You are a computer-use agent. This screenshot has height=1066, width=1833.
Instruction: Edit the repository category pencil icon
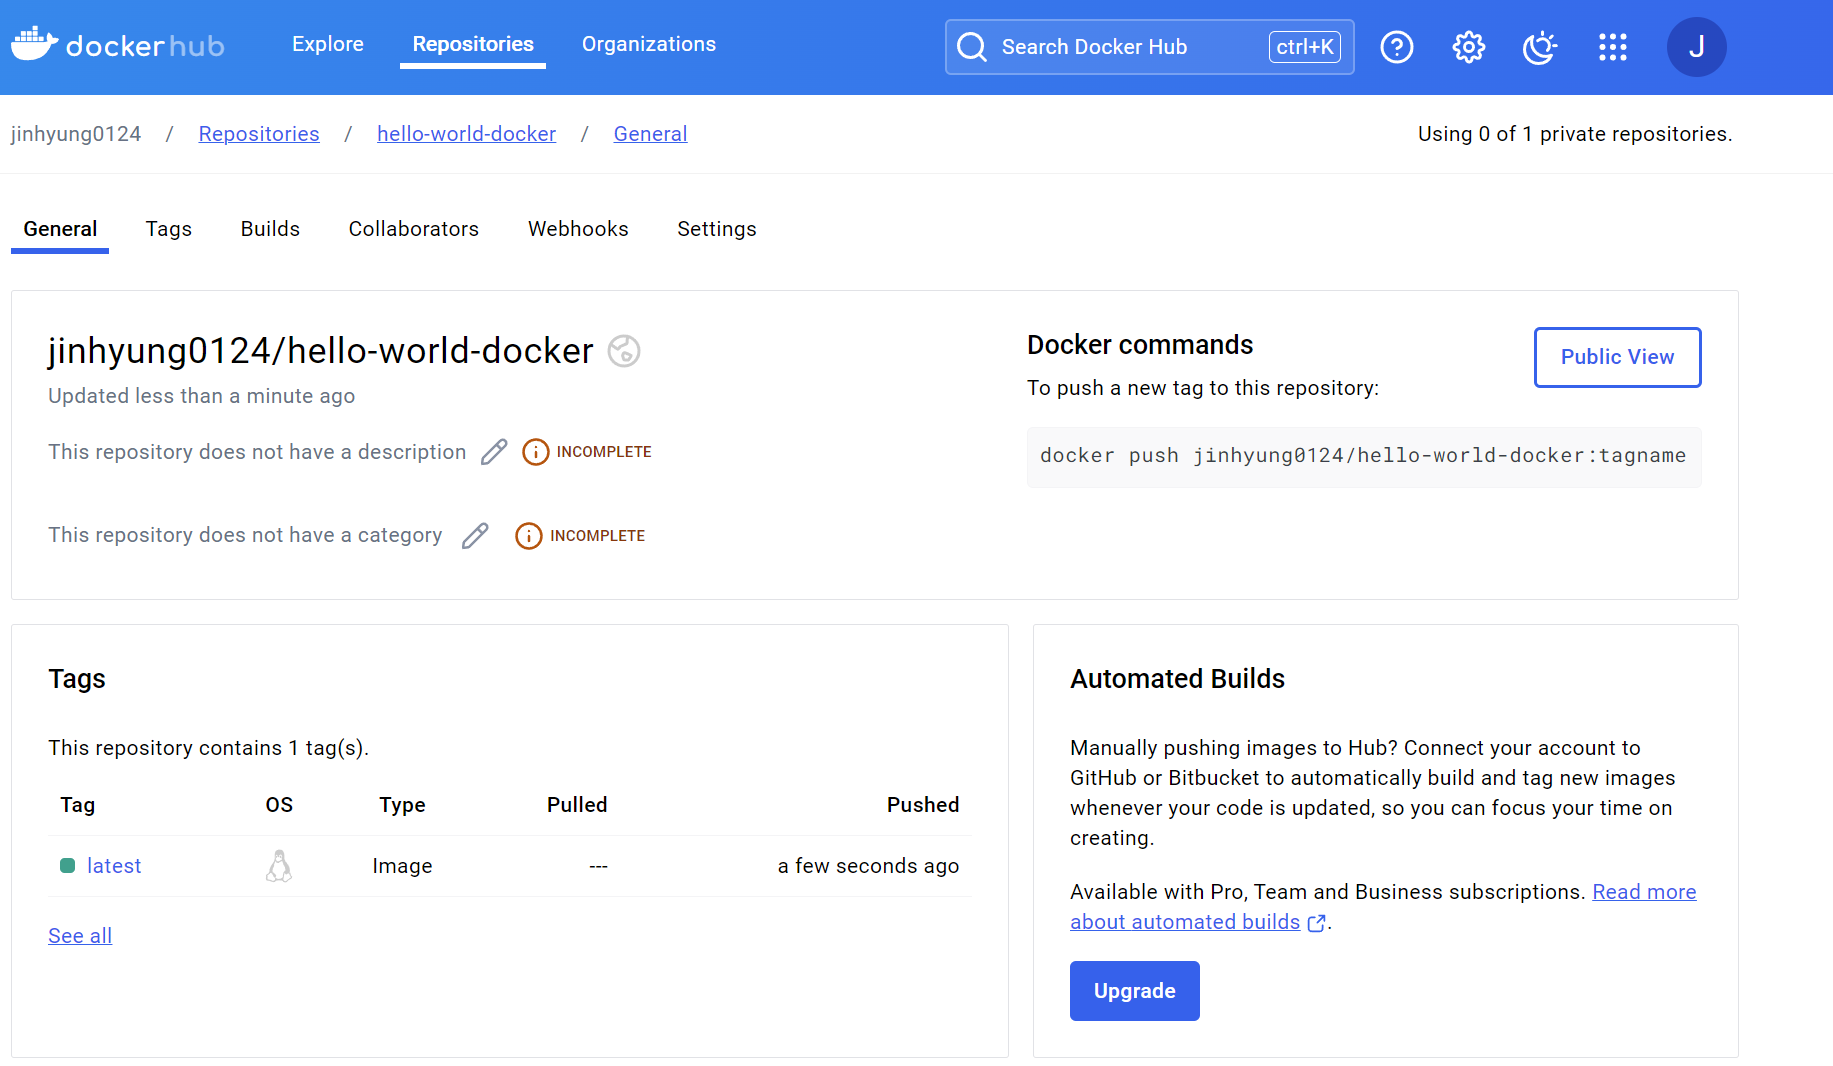(475, 536)
